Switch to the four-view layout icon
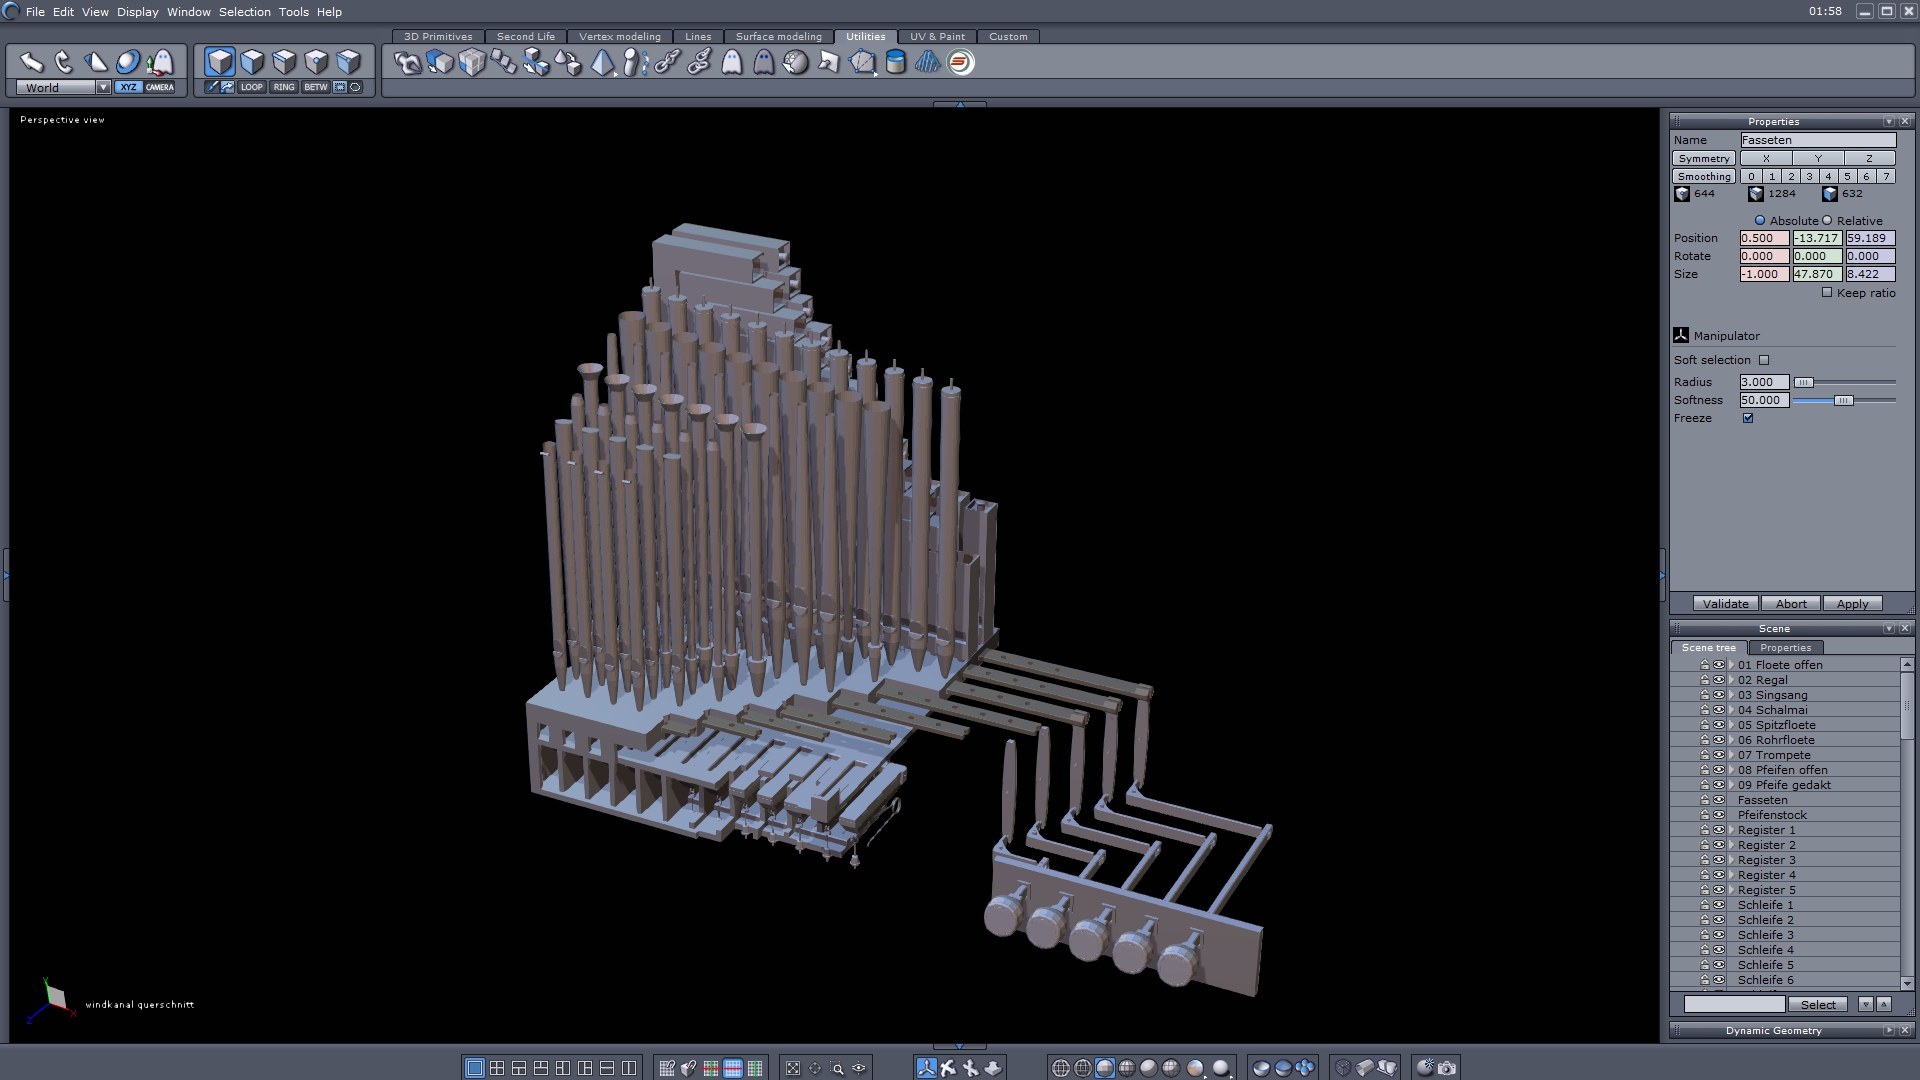This screenshot has height=1080, width=1920. 497,1068
